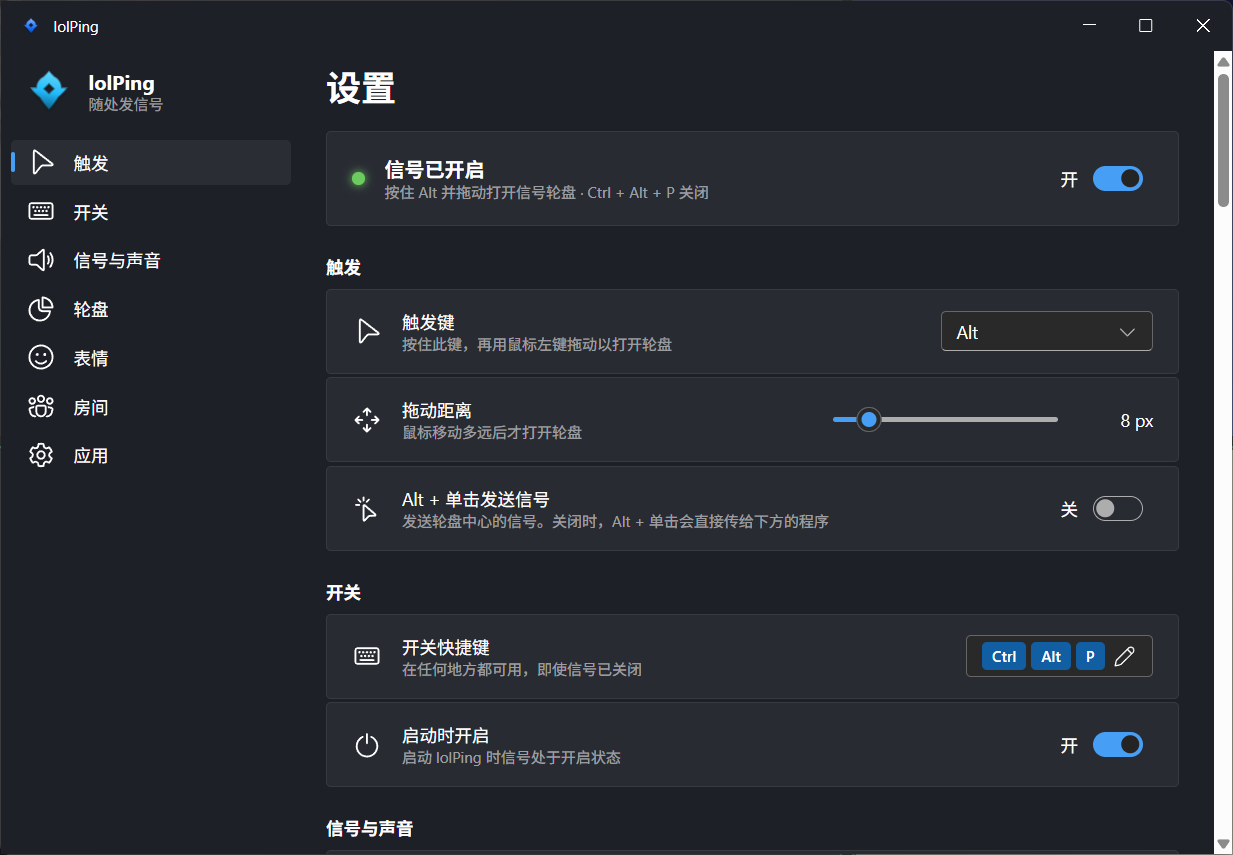Click the 房间 people icon in sidebar
Viewport: 1233px width, 855px height.
(41, 406)
